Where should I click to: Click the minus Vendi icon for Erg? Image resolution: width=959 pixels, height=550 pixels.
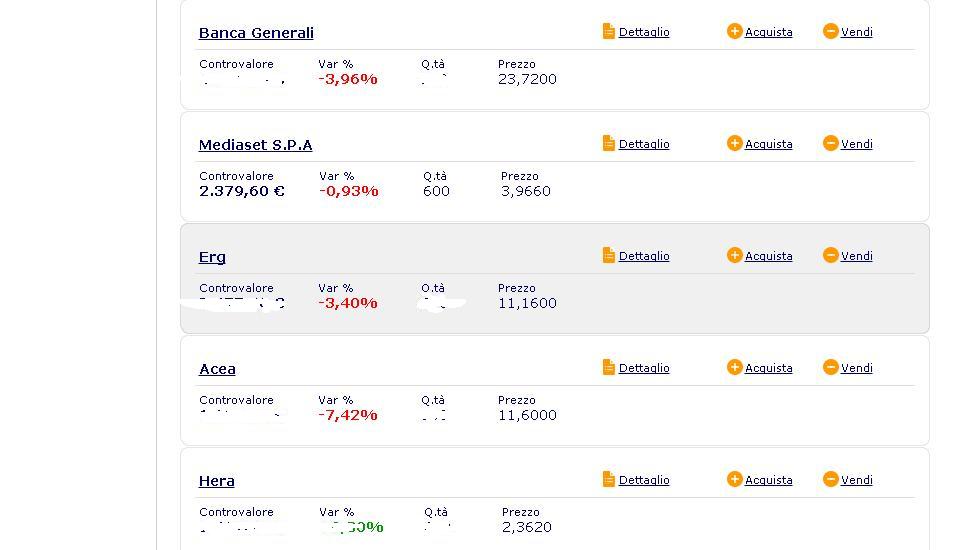[x=830, y=256]
